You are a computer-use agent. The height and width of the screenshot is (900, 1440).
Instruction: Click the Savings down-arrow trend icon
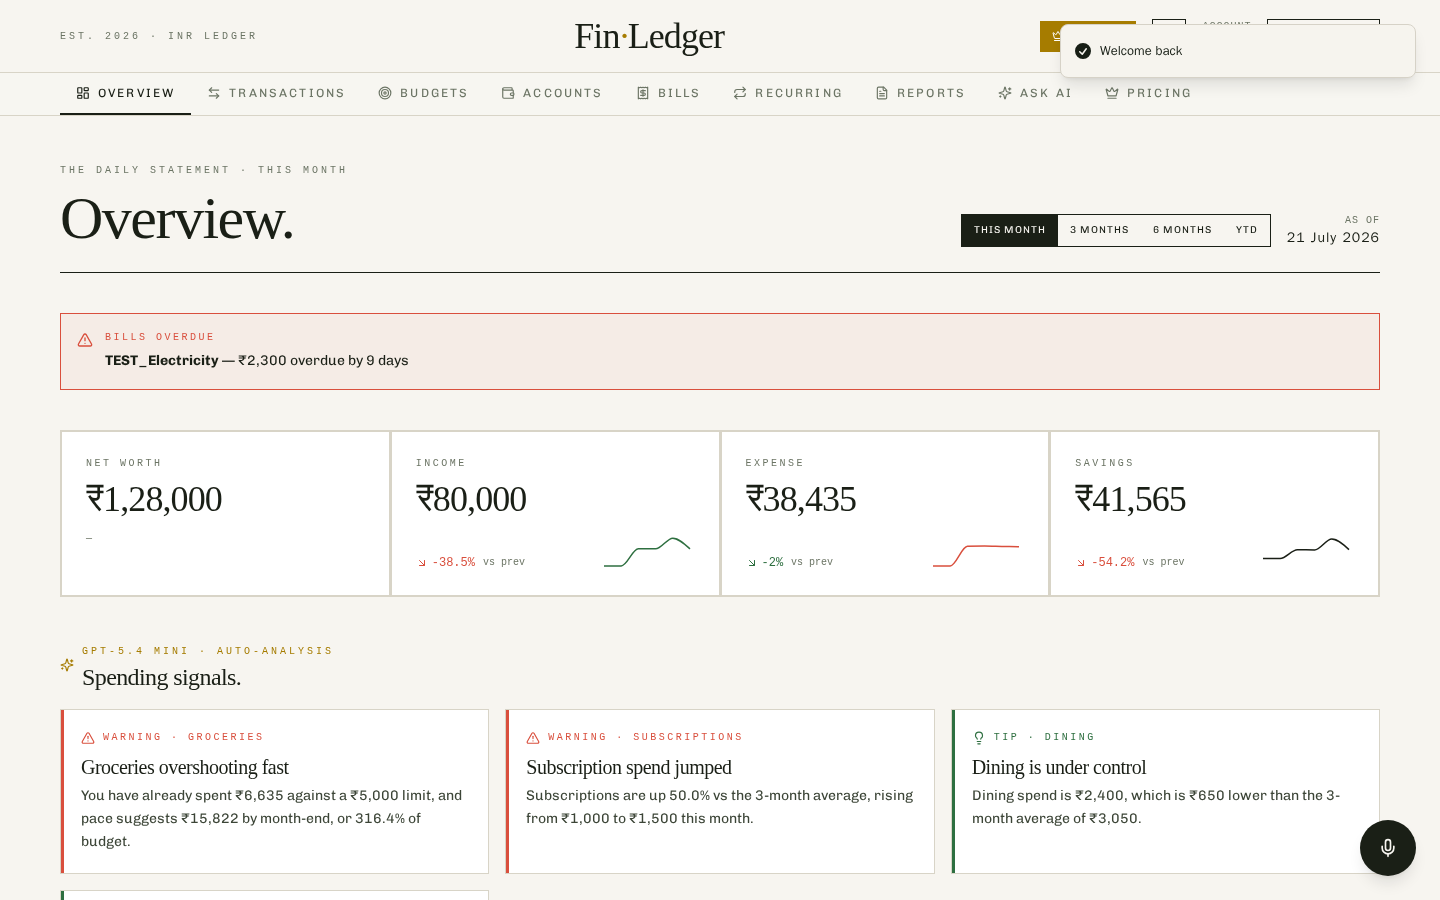pos(1081,563)
